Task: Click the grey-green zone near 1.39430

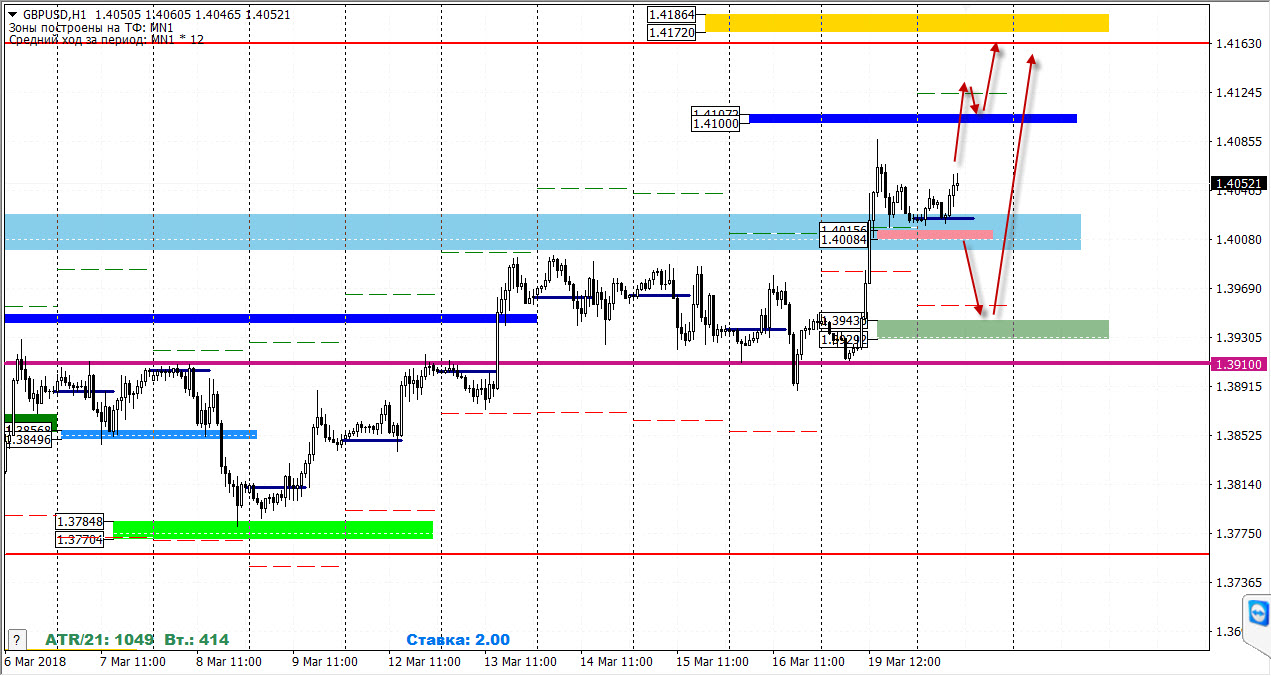Action: [x=979, y=329]
